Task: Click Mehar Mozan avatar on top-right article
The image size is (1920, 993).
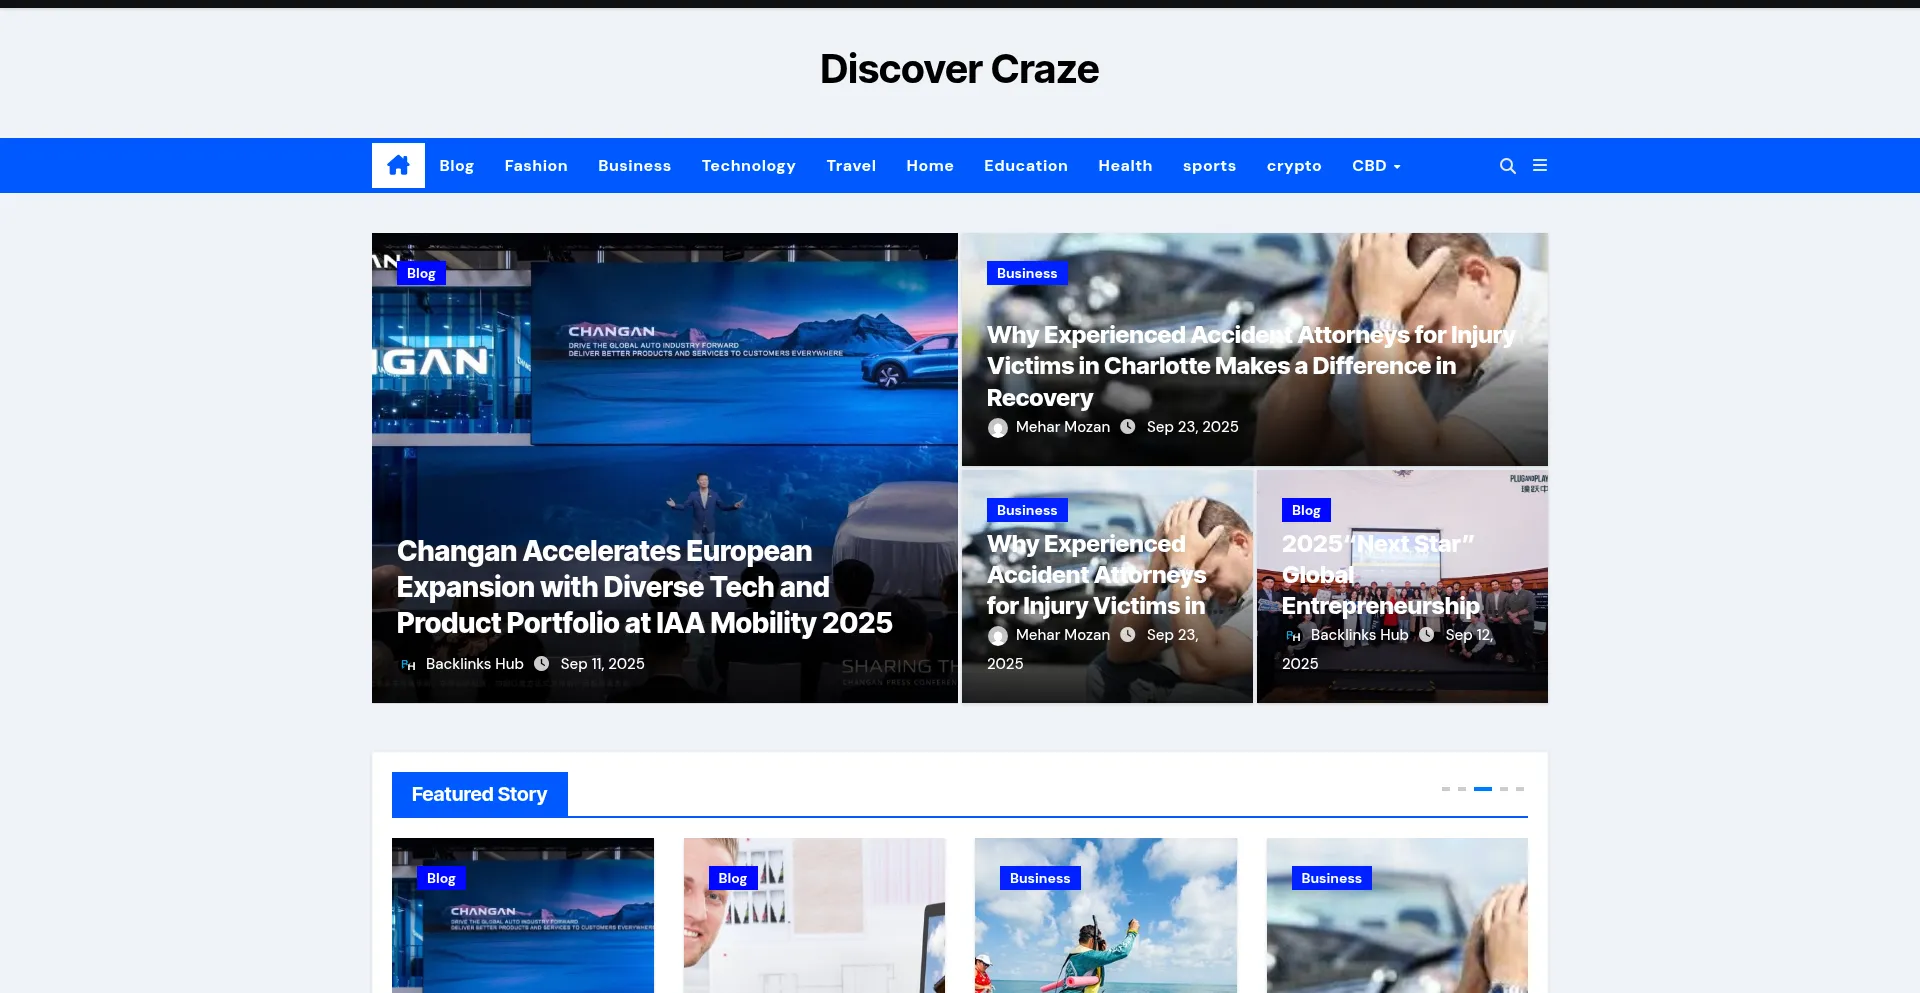Action: pos(997,428)
